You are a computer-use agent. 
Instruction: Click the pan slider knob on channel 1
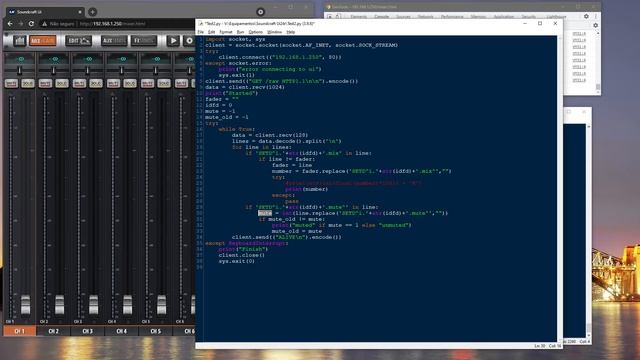[x=20, y=71]
